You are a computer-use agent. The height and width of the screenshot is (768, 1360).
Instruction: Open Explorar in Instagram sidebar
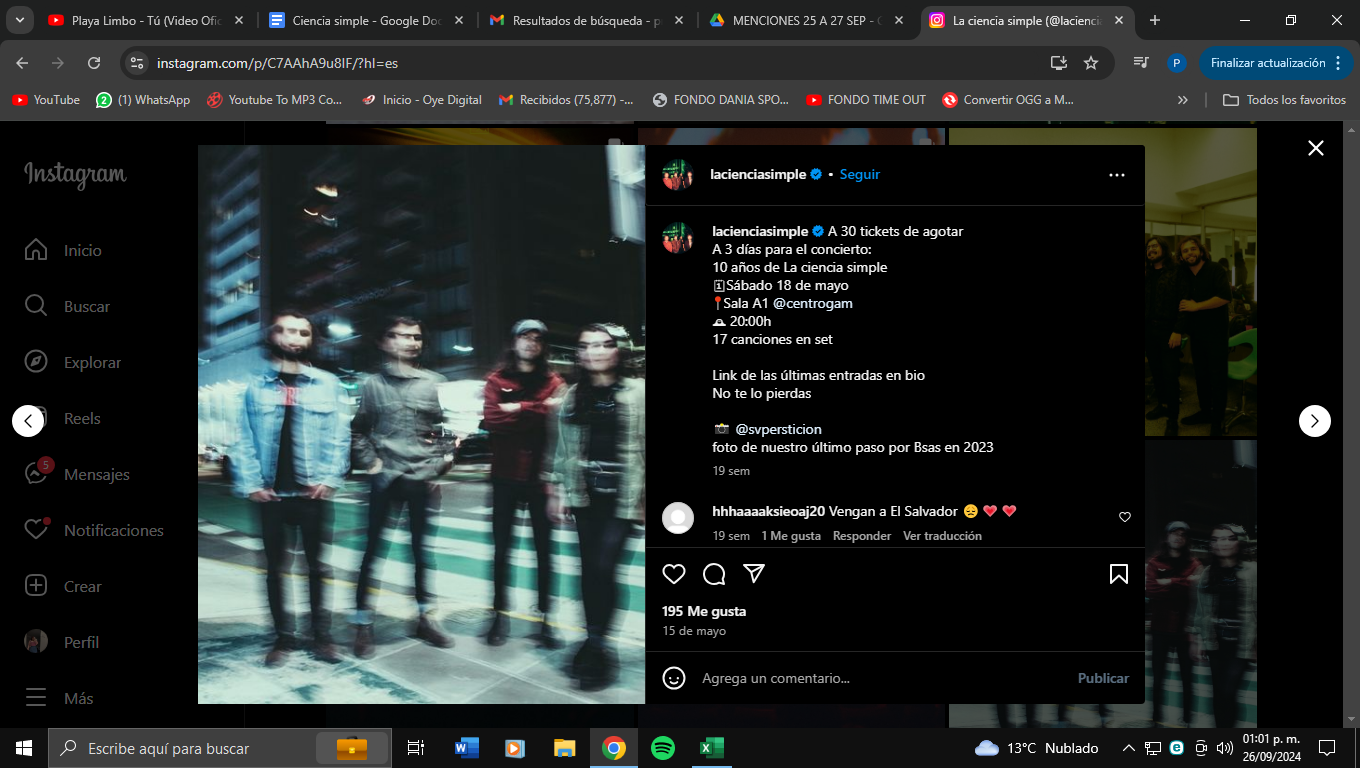pyautogui.click(x=73, y=362)
